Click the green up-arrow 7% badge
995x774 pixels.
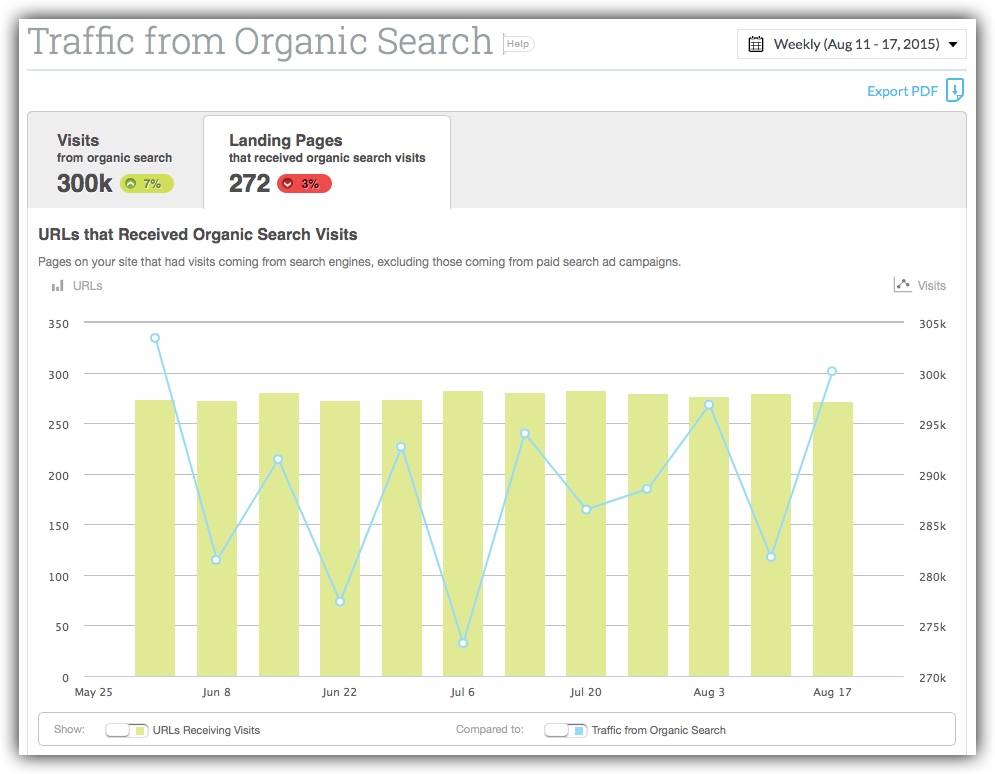coord(147,184)
